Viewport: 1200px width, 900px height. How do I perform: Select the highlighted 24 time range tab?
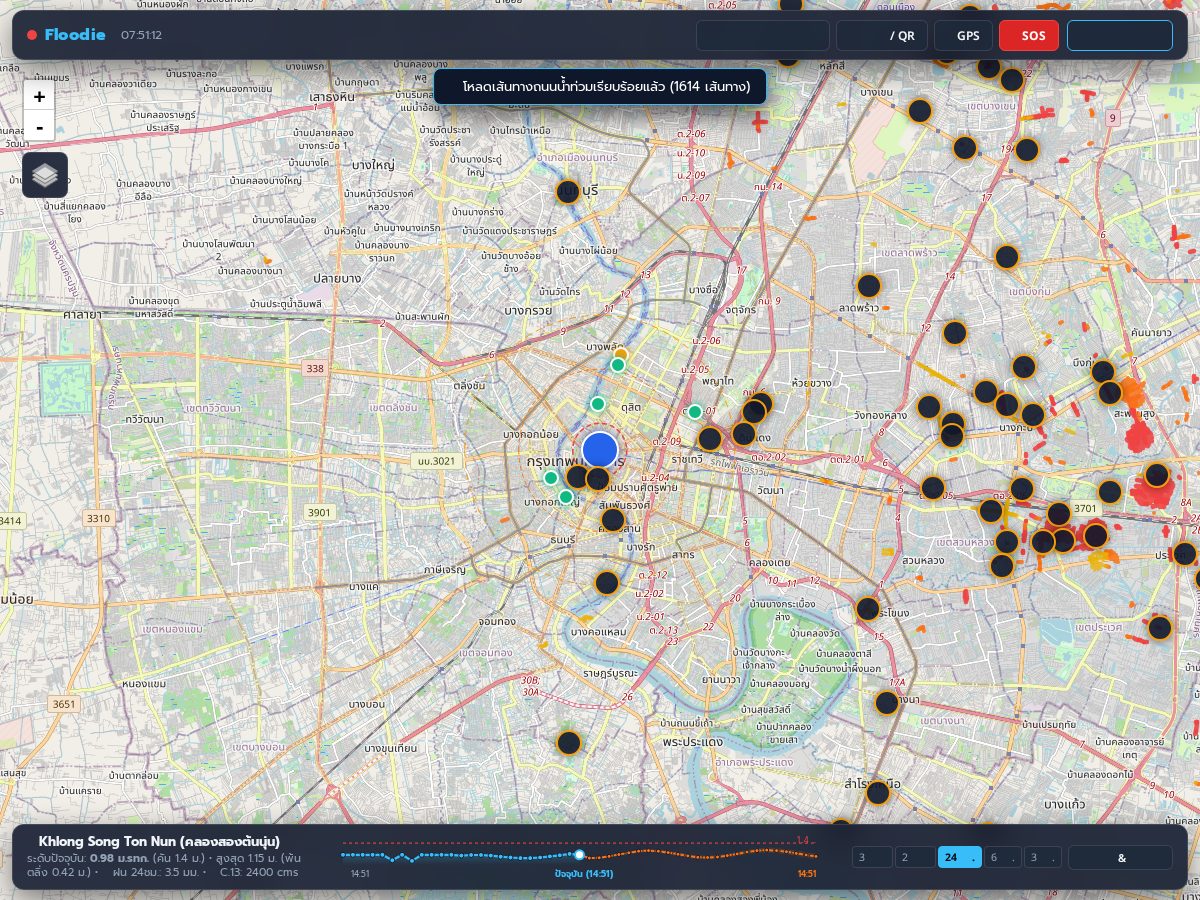(959, 857)
